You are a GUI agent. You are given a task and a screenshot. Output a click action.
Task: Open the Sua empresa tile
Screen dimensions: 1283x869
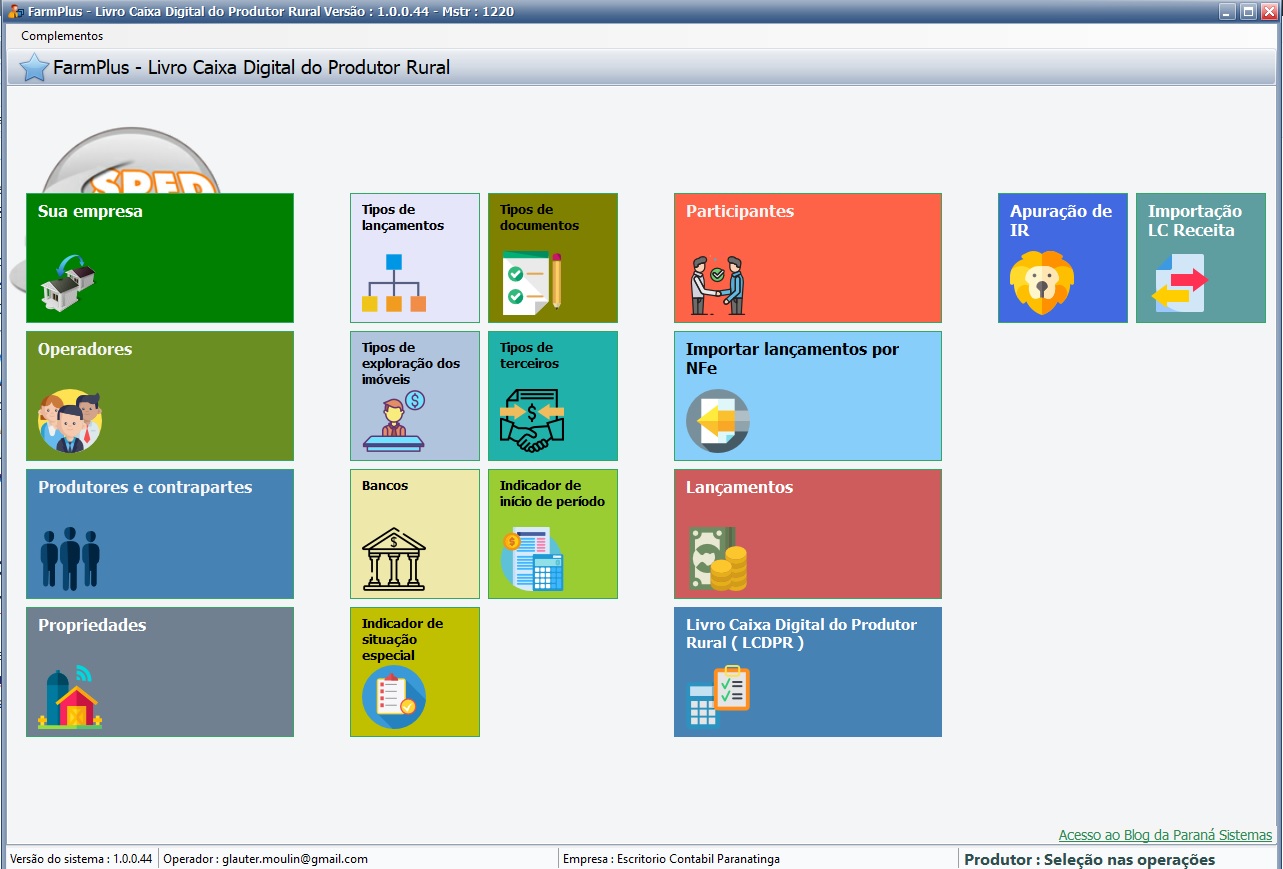click(160, 258)
